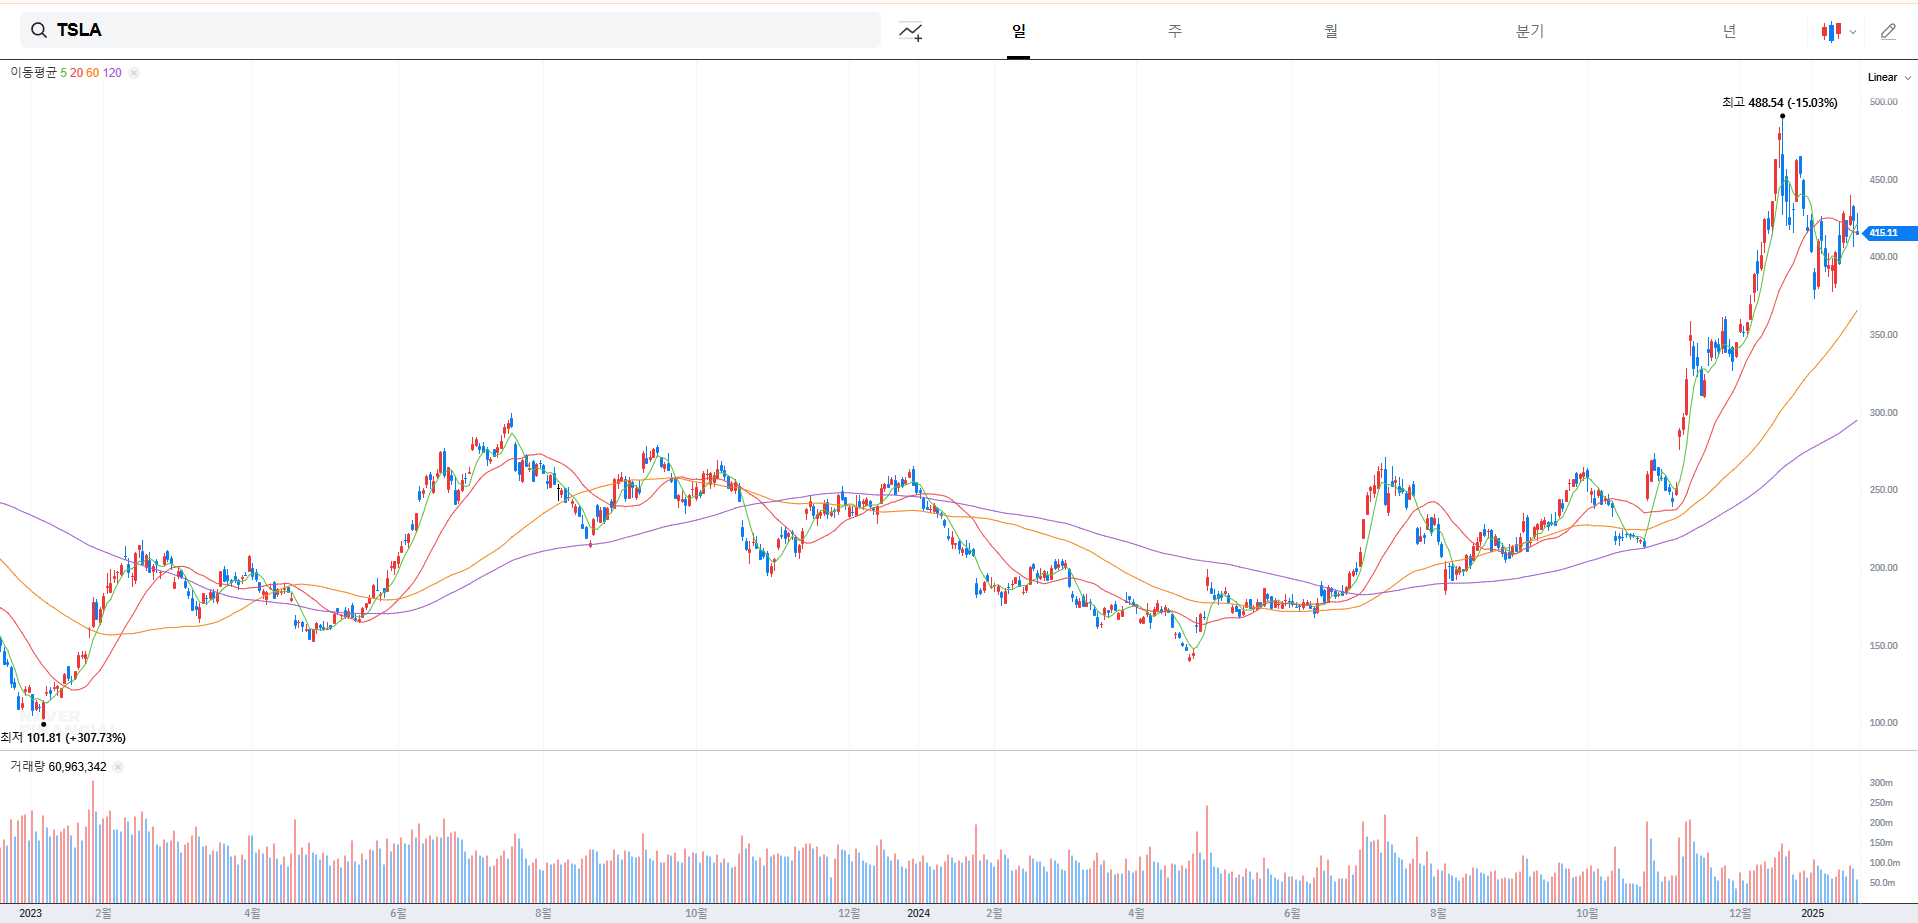
Task: Remove the 거래량 volume indicator
Action: tap(118, 767)
